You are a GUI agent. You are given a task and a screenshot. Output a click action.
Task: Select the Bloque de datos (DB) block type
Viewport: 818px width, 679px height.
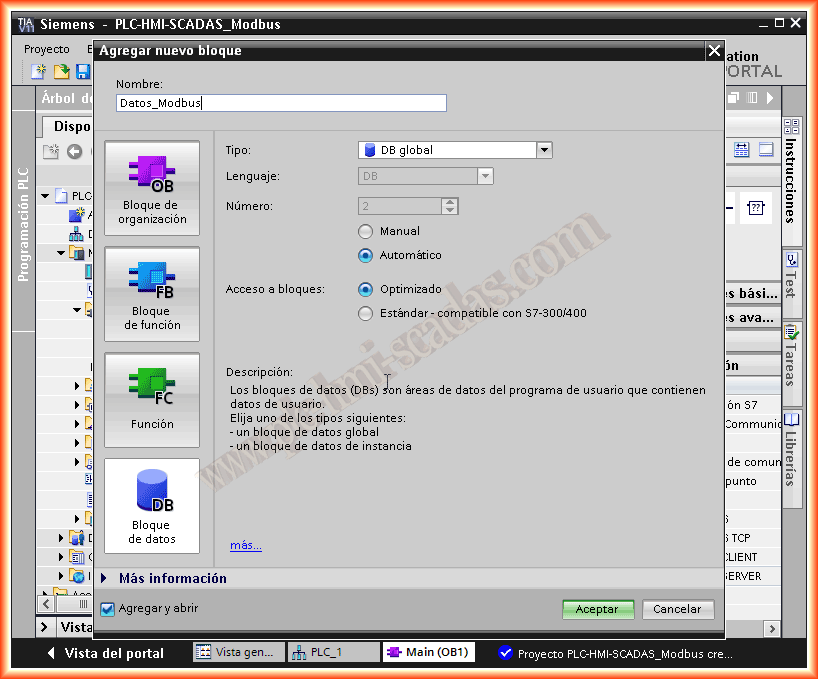click(x=152, y=505)
